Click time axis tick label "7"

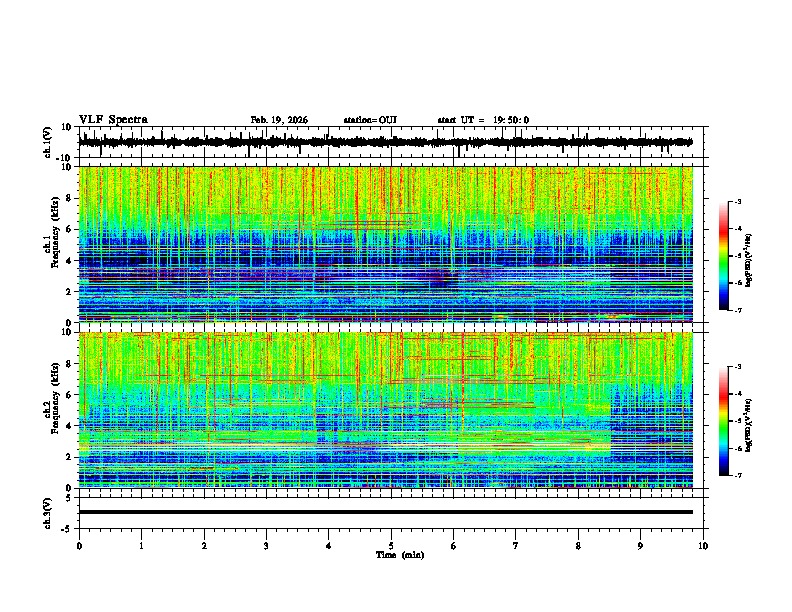coord(516,546)
